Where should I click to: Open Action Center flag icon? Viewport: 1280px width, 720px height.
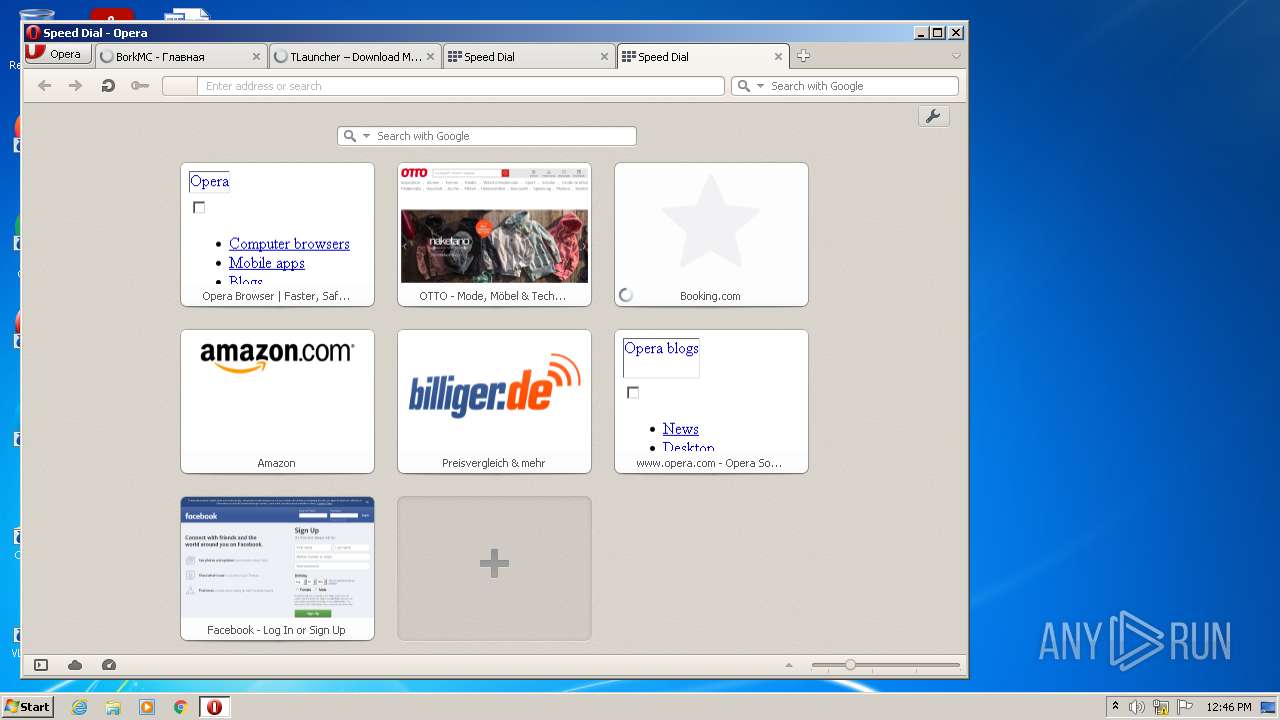point(1185,707)
